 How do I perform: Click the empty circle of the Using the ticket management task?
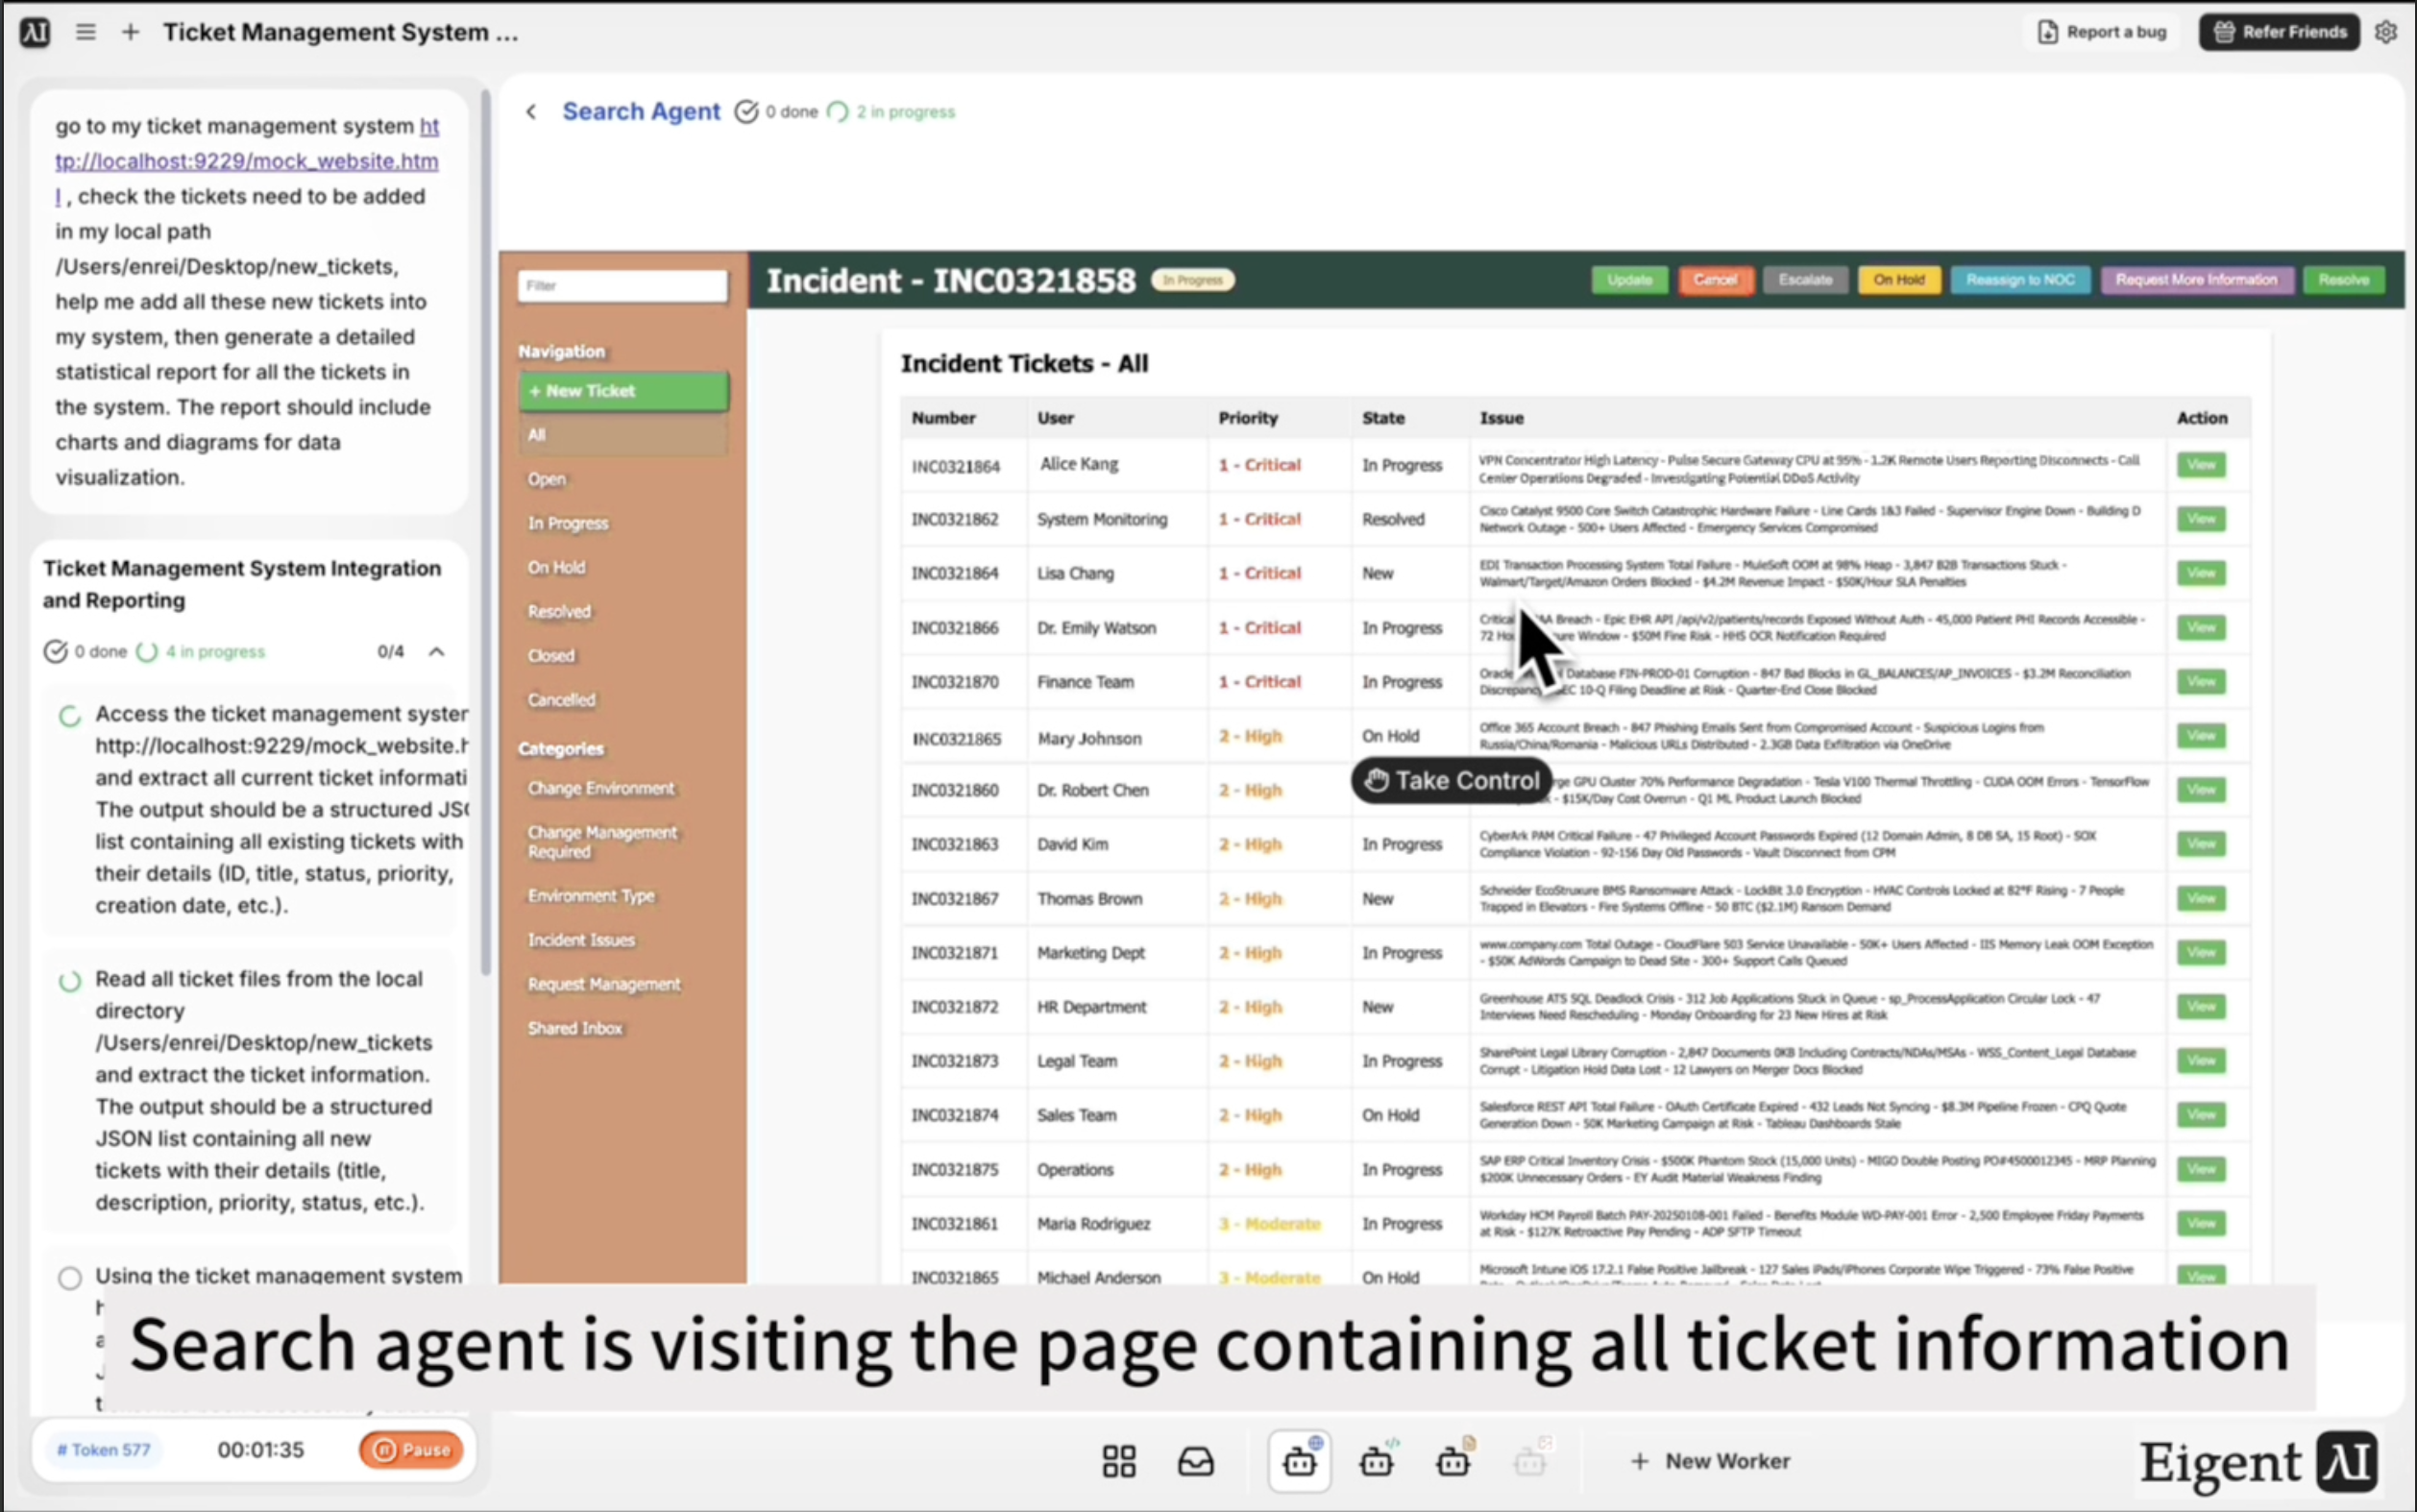[69, 1278]
